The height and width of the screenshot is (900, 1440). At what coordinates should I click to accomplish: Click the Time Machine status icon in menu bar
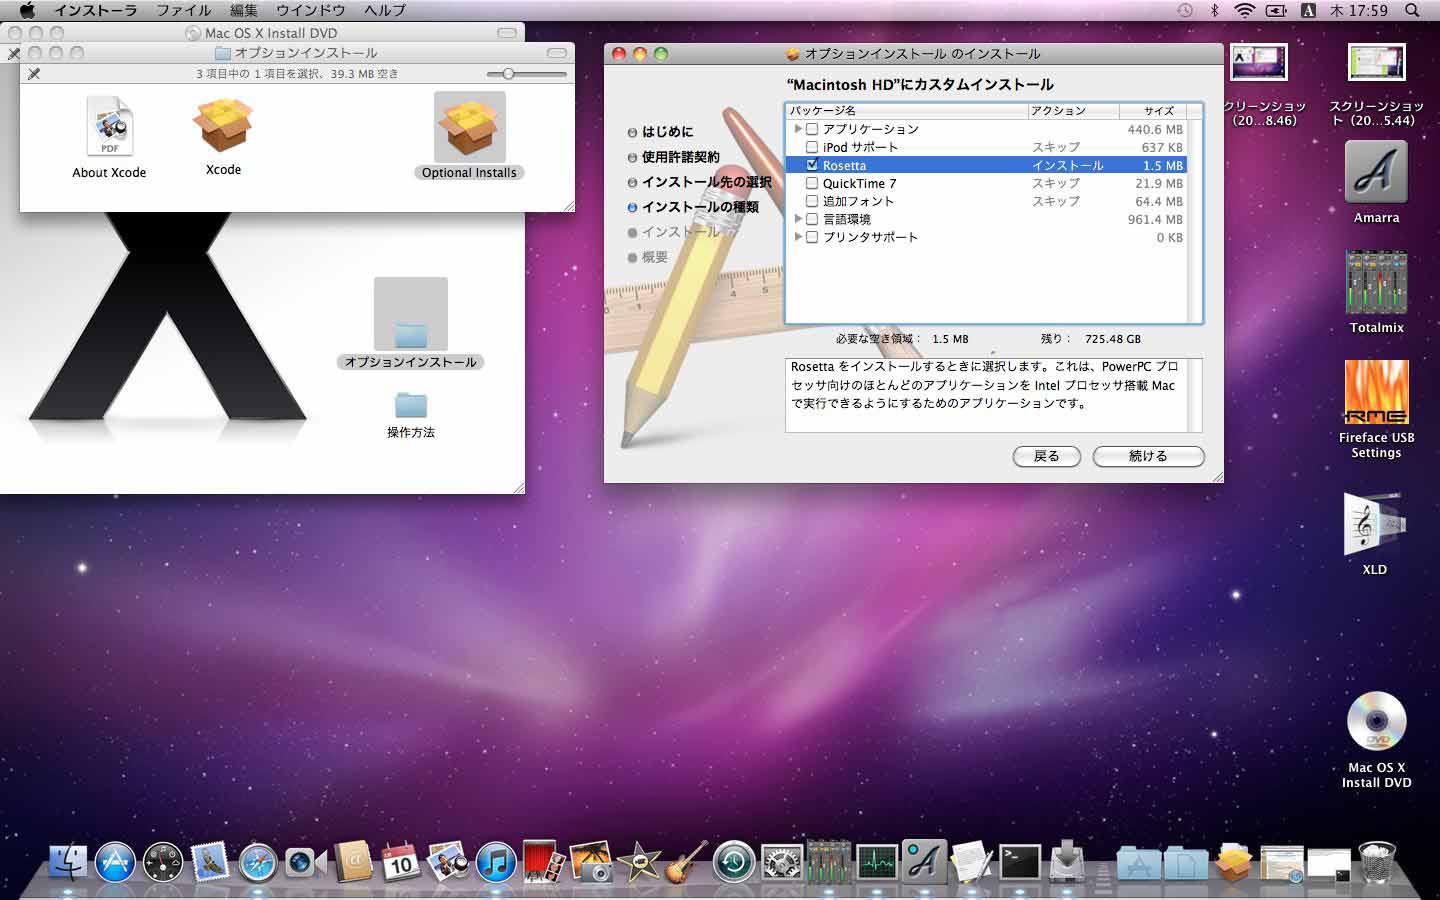[1185, 10]
